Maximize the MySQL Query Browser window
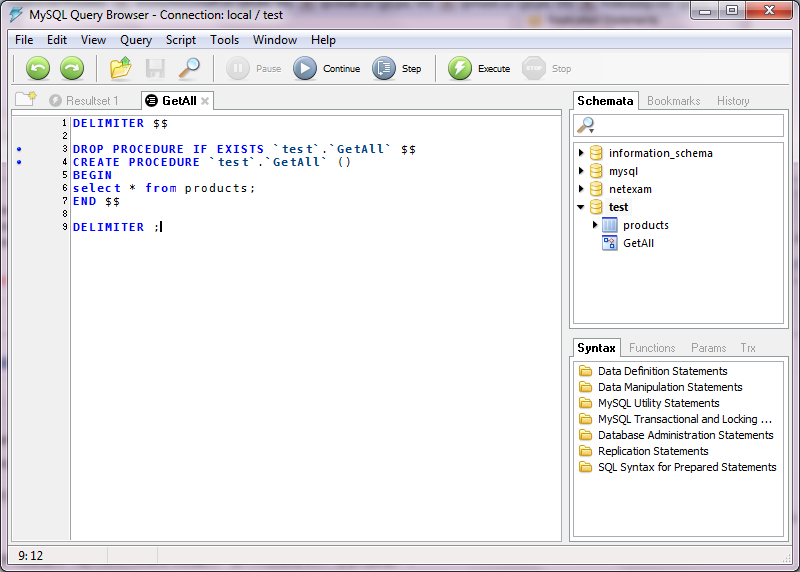Viewport: 800px width, 572px height. pyautogui.click(x=732, y=11)
